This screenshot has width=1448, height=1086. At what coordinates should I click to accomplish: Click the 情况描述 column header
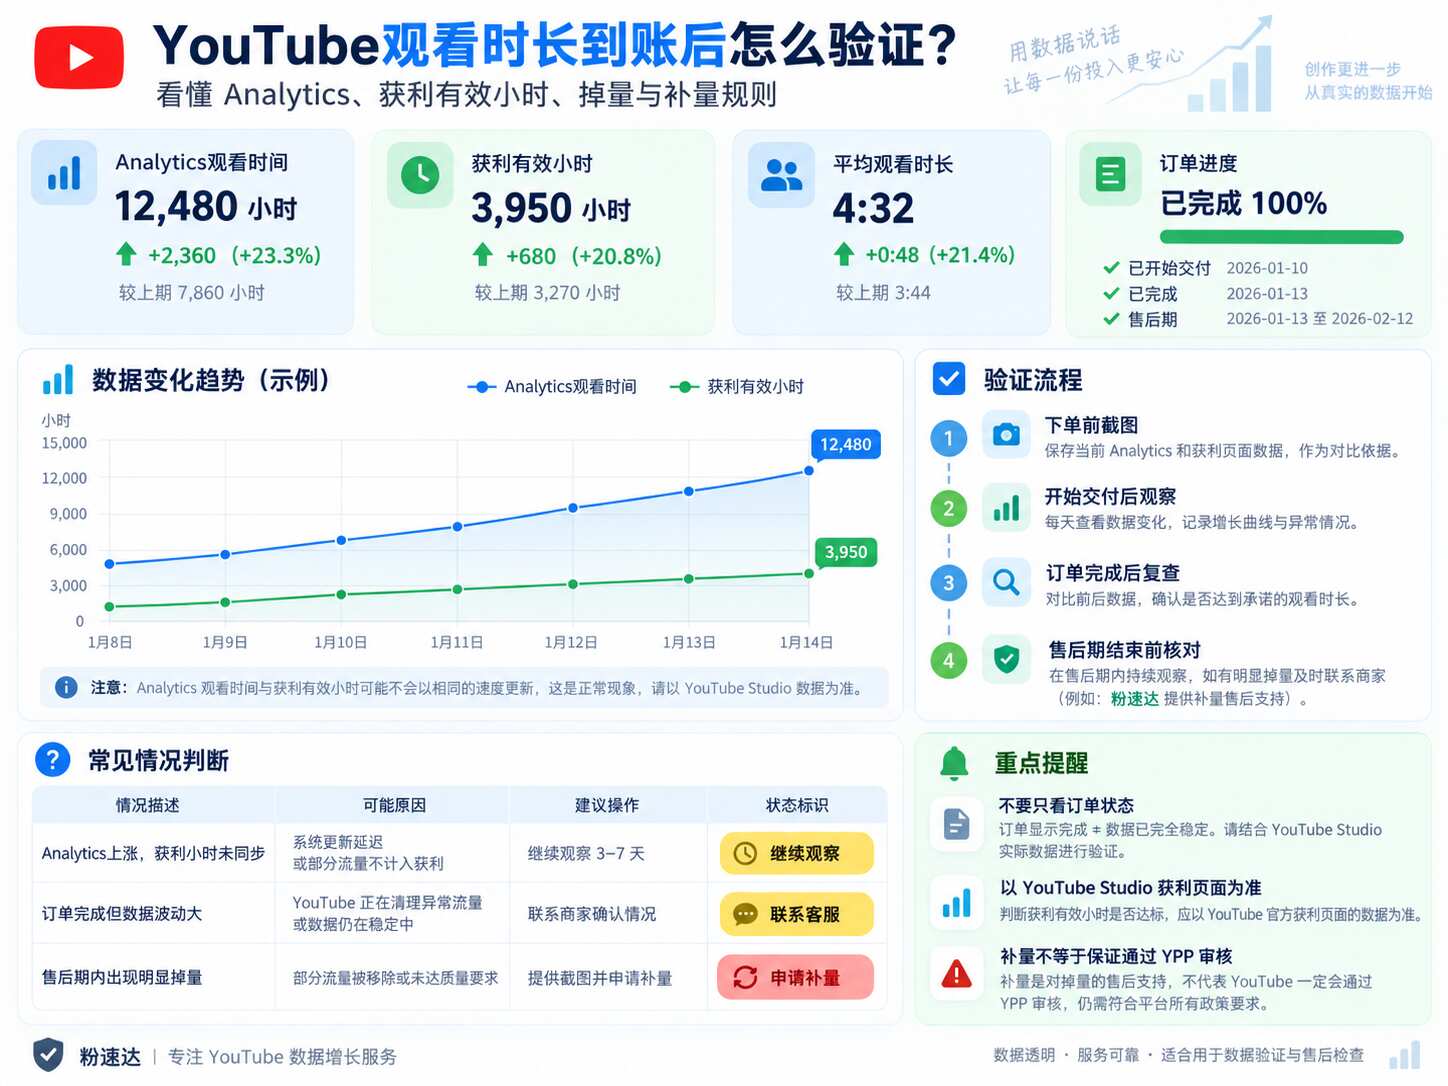click(147, 805)
